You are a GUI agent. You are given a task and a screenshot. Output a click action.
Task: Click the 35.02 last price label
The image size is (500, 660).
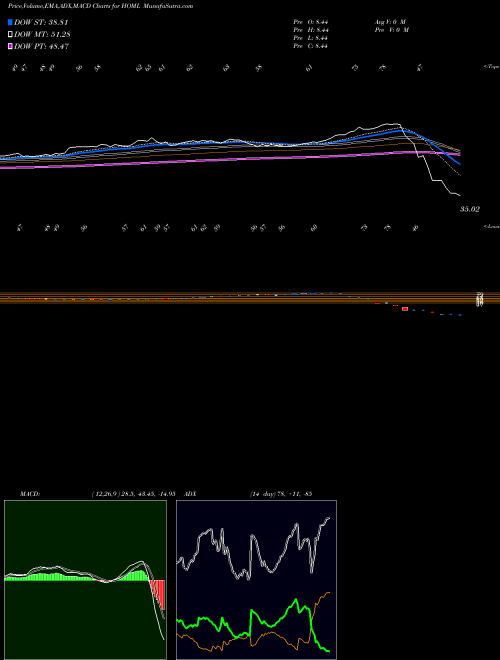coord(470,209)
